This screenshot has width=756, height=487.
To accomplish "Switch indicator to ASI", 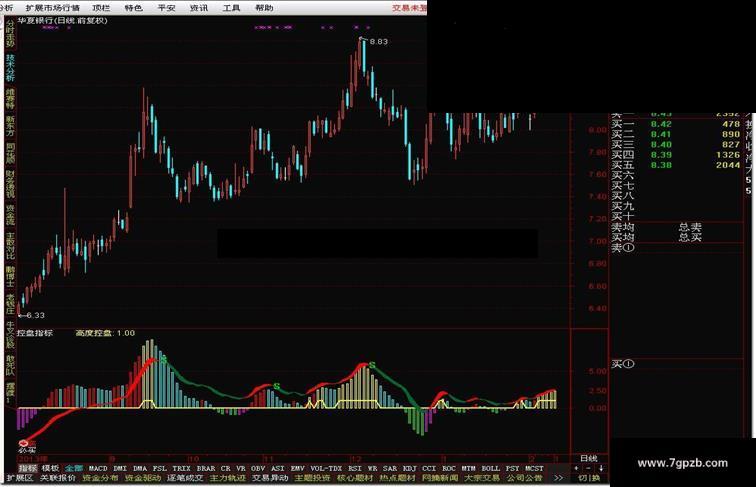I will (x=278, y=468).
